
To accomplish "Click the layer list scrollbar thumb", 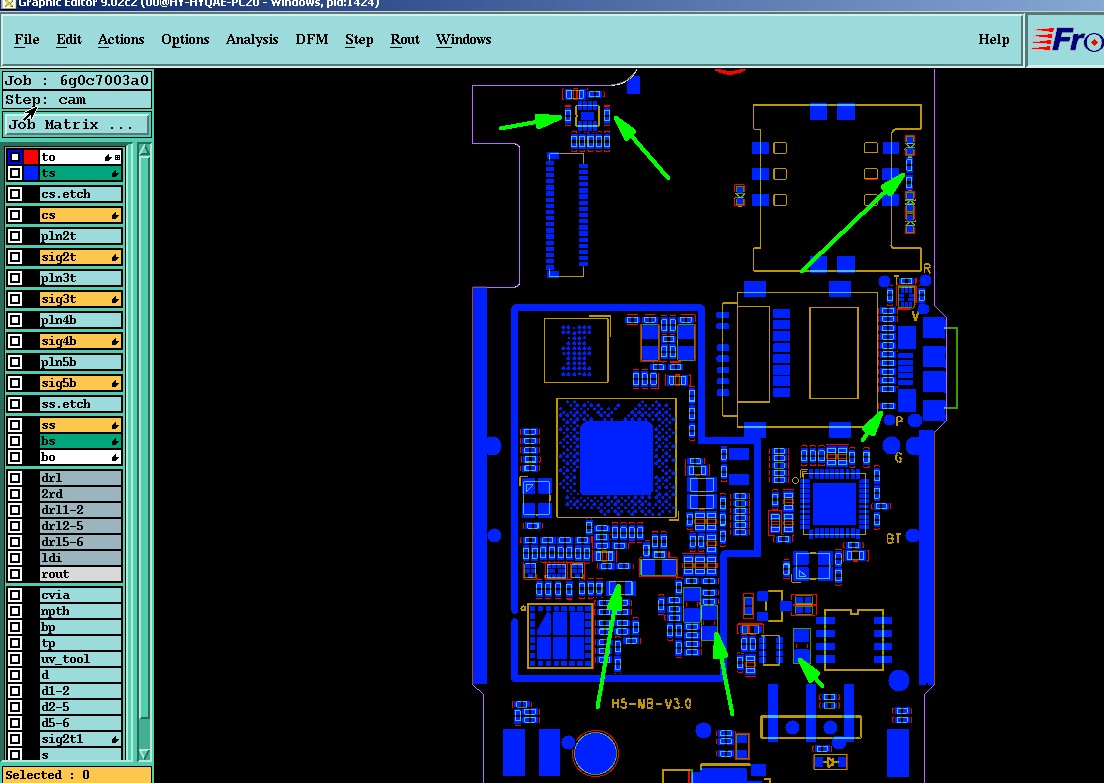I will pos(144,437).
